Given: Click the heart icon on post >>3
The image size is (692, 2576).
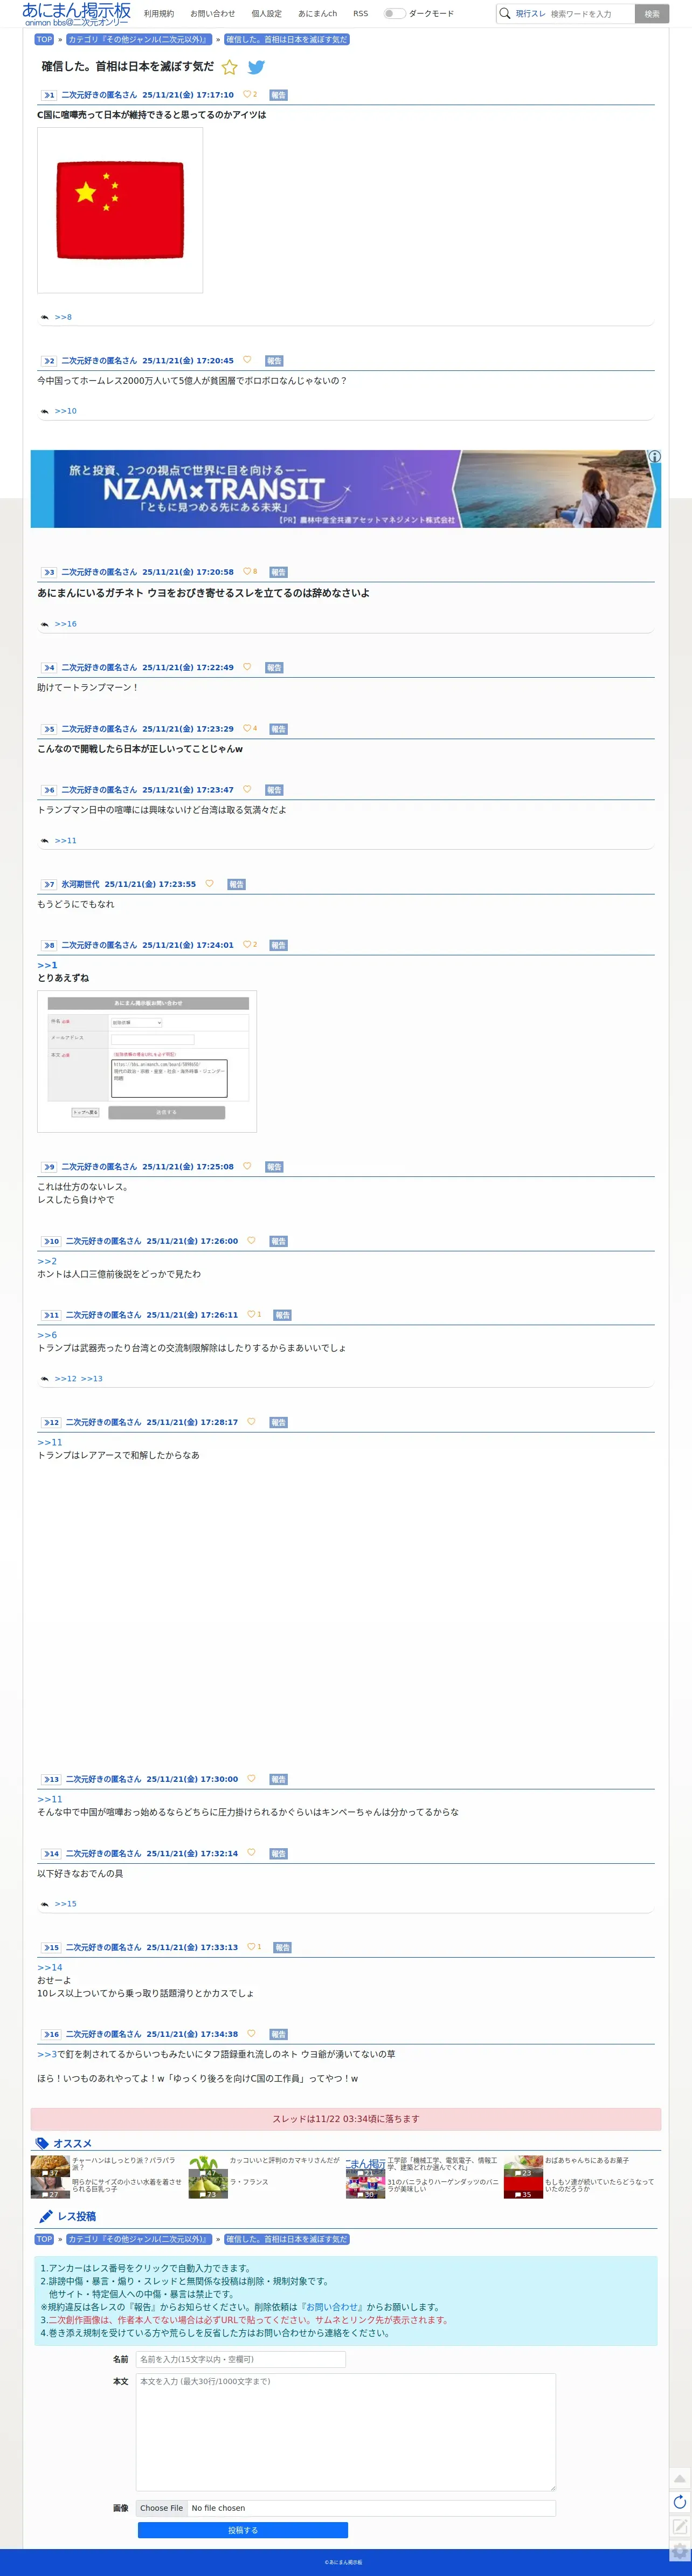Looking at the screenshot, I should click(x=247, y=571).
